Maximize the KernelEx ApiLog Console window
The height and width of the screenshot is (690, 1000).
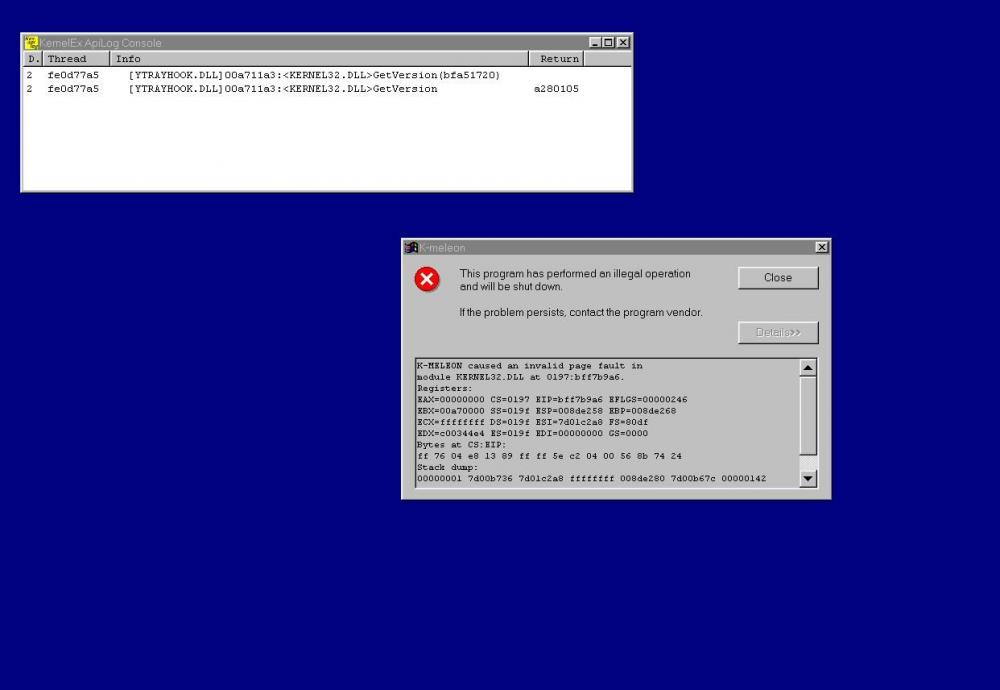click(x=608, y=43)
